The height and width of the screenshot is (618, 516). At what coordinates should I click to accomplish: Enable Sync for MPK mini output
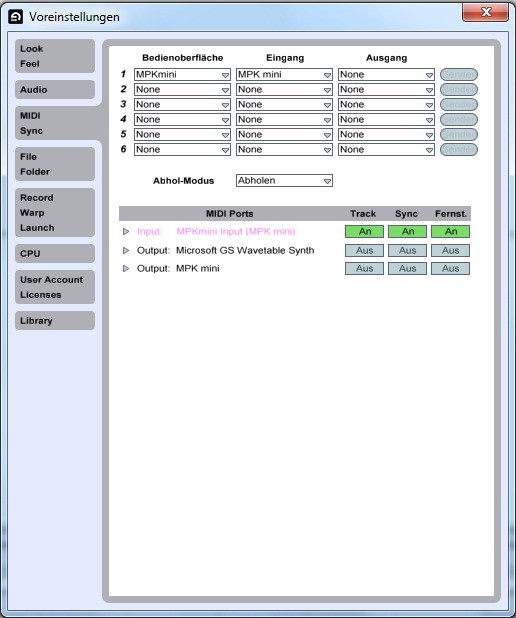pyautogui.click(x=407, y=268)
